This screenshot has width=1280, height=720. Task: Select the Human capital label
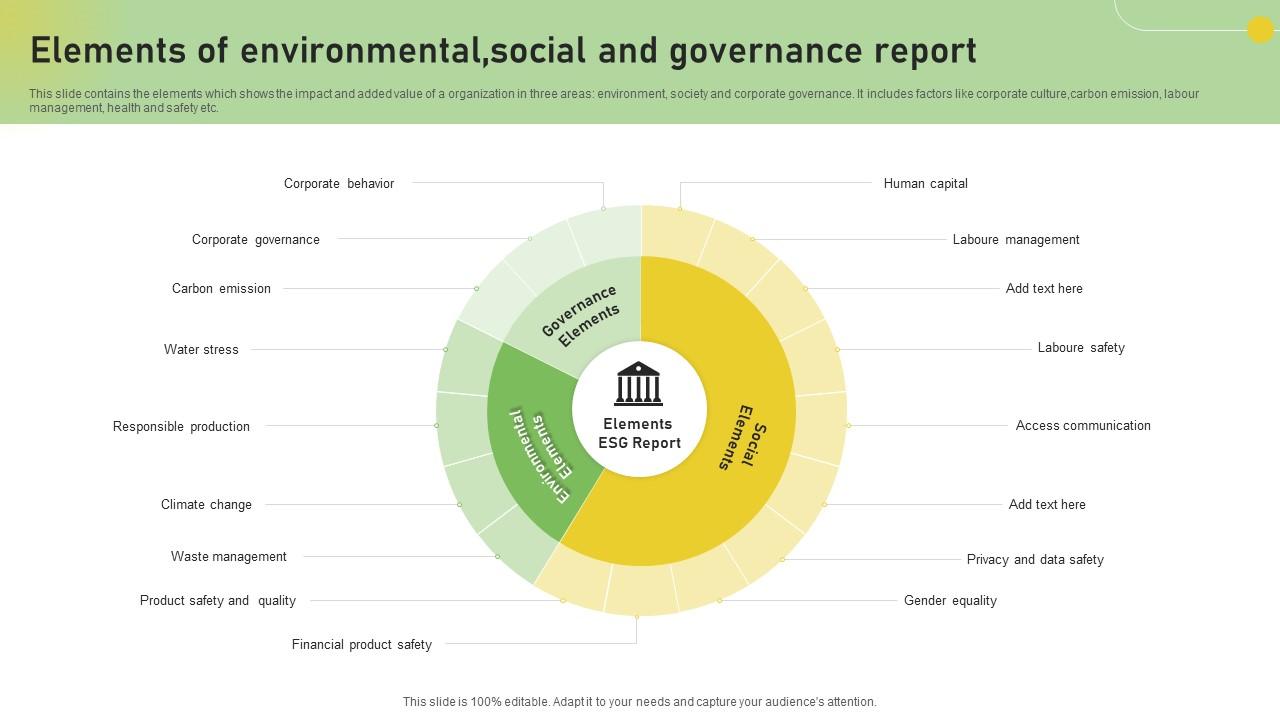926,183
